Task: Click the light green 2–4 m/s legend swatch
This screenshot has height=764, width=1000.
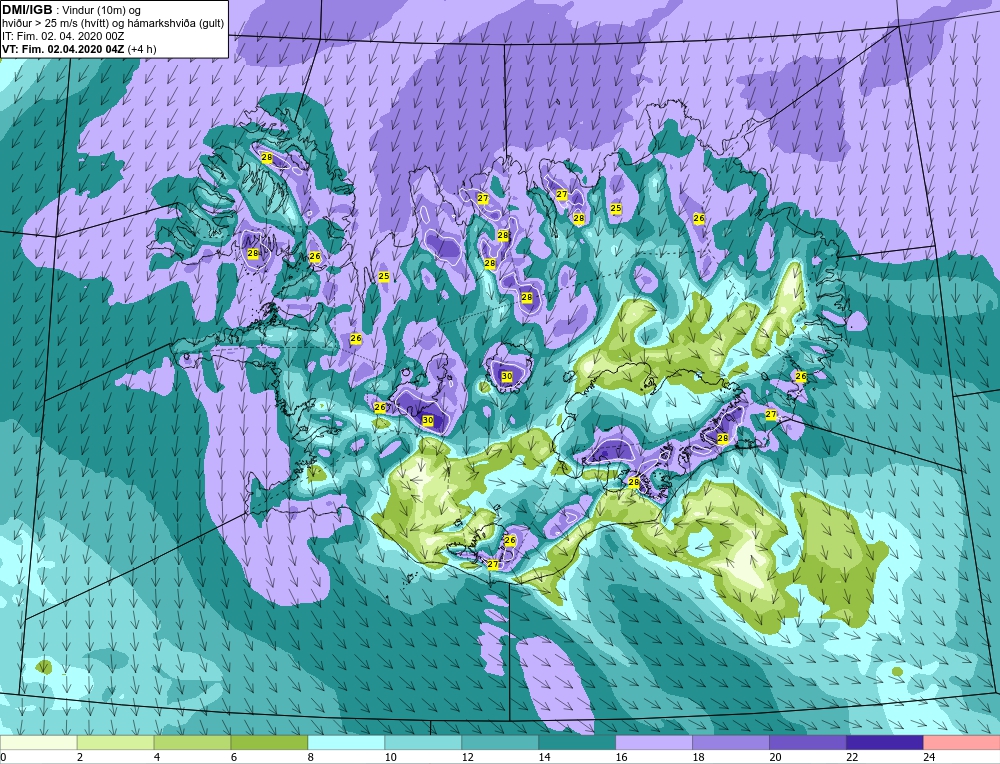Action: pos(115,743)
